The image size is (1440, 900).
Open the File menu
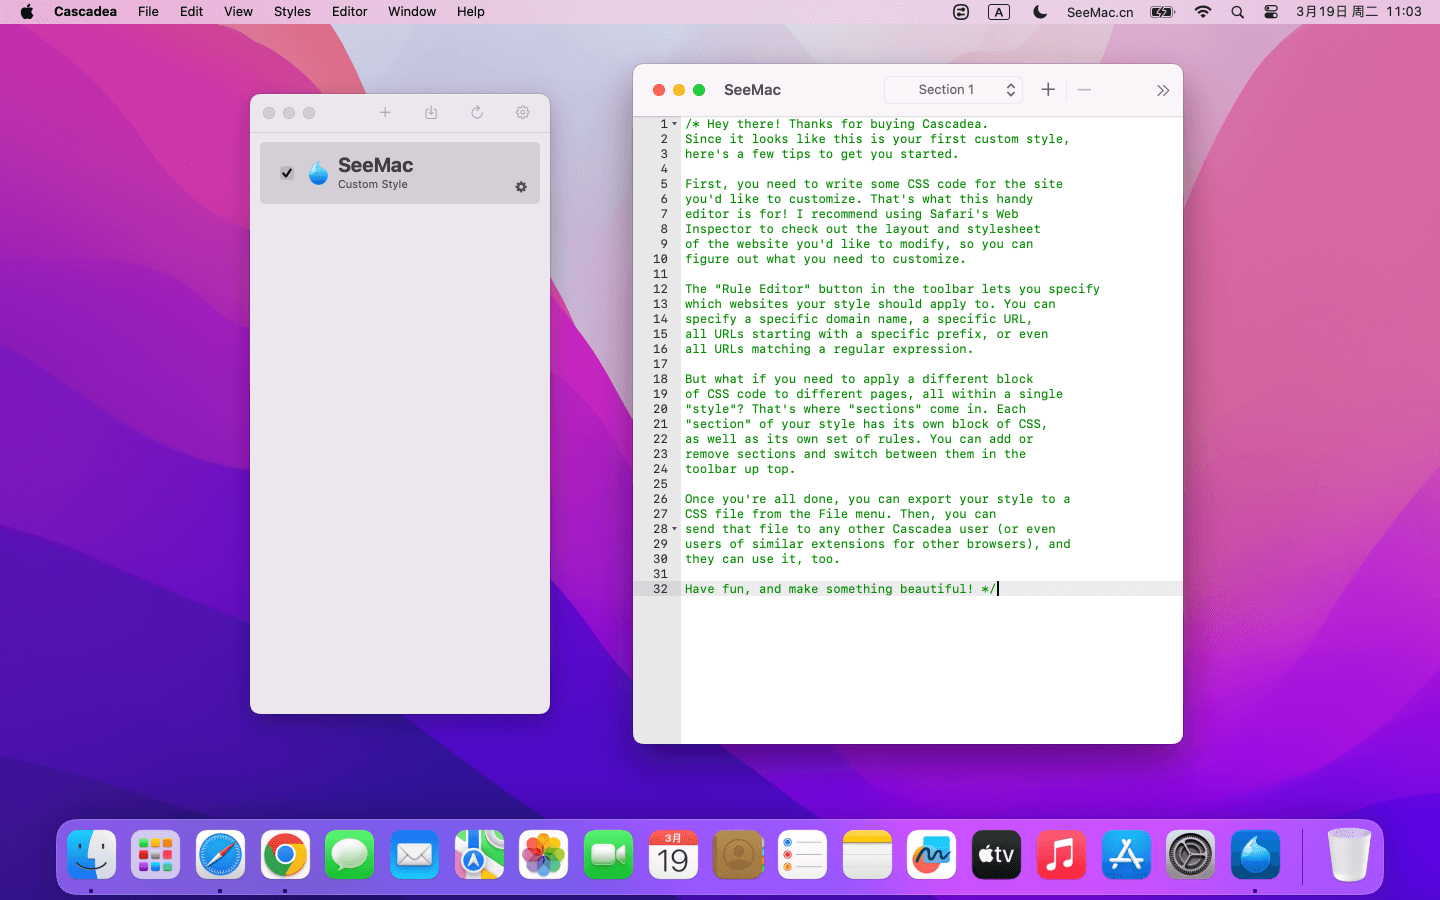click(x=148, y=12)
